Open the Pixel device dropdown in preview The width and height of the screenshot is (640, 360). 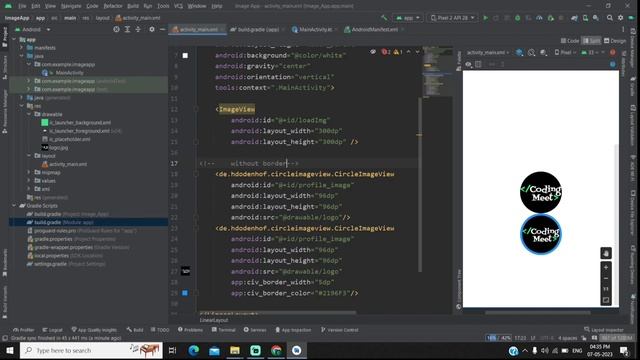pos(565,53)
